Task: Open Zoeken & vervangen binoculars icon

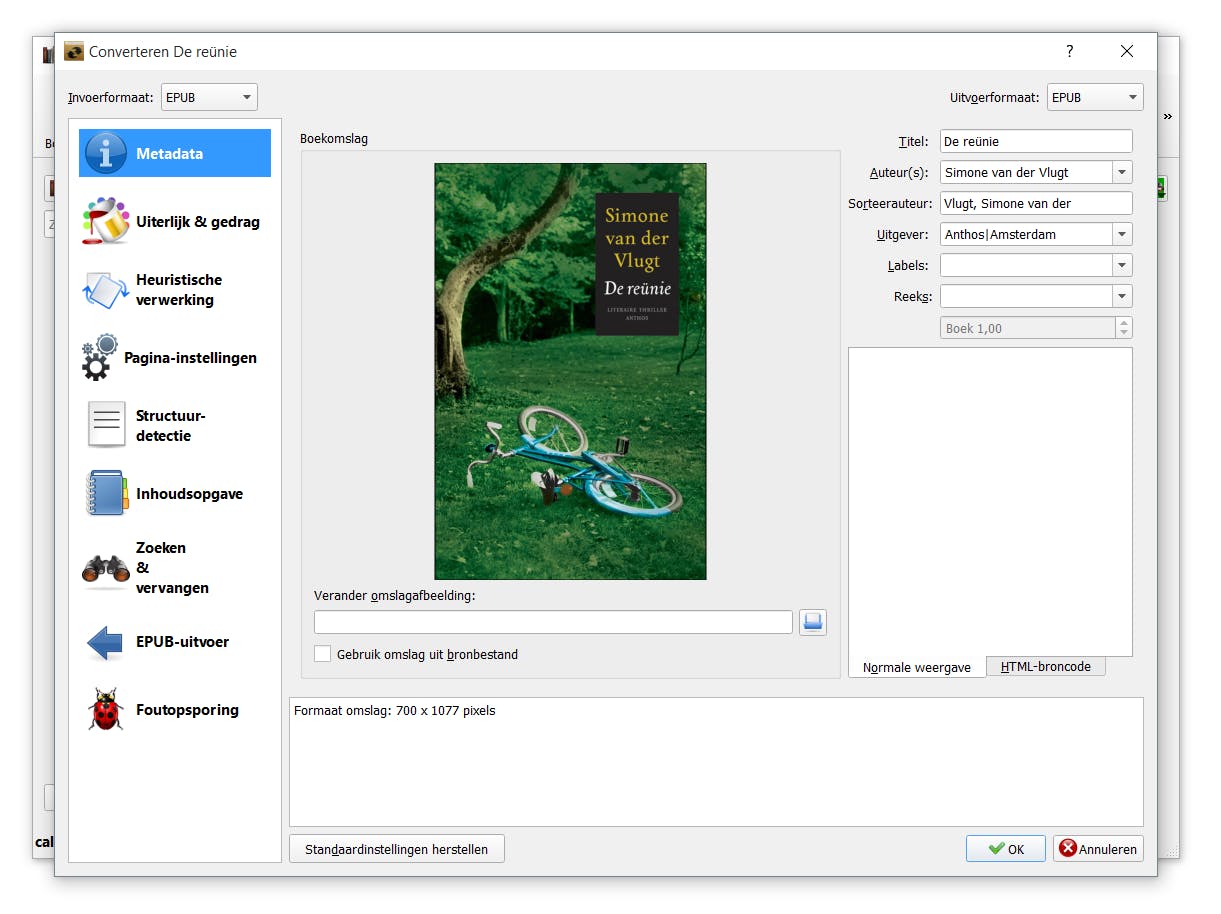Action: (106, 568)
